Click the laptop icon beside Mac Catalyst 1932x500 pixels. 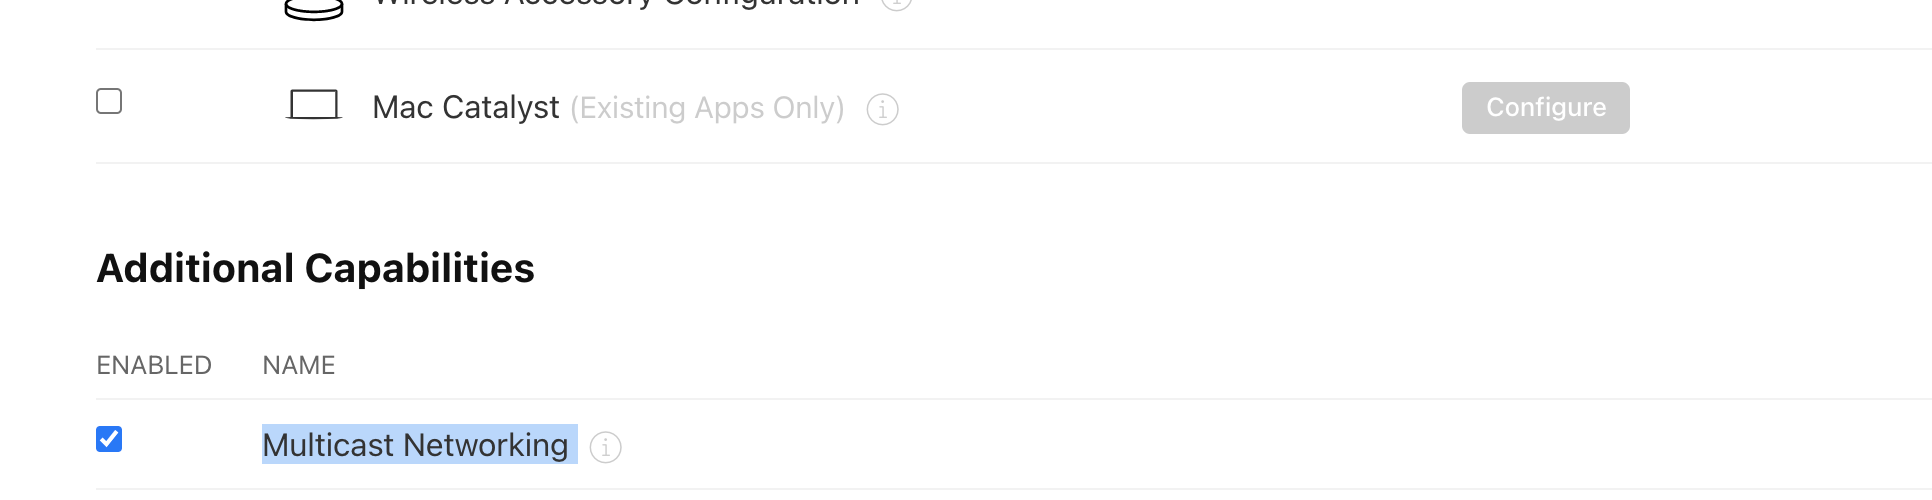(314, 105)
